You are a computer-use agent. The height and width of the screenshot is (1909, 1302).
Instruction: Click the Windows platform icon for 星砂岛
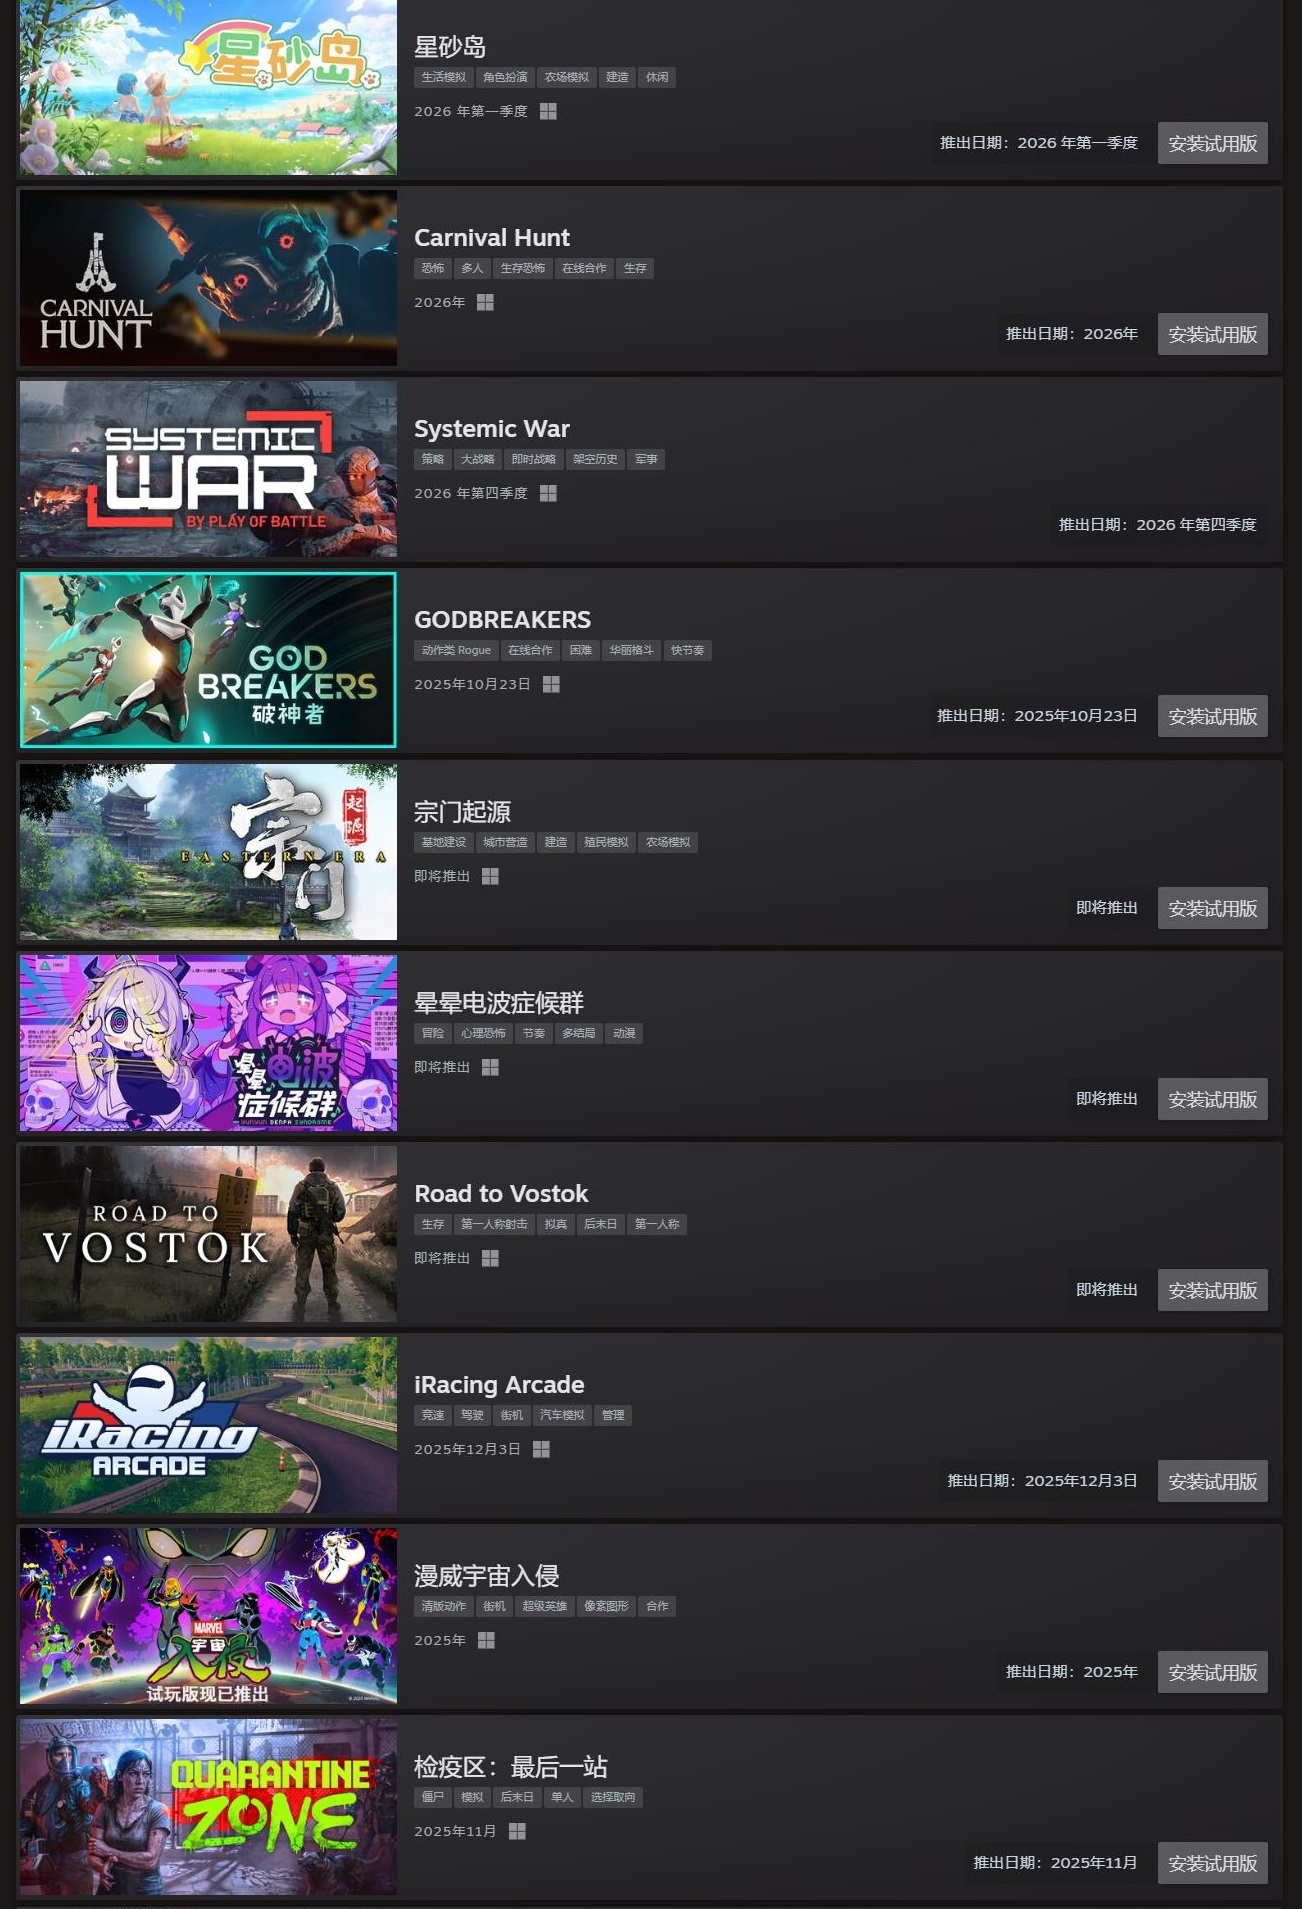(548, 111)
